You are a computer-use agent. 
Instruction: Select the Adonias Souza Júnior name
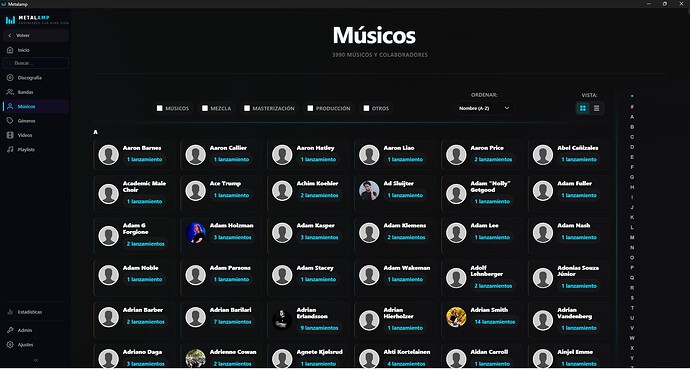pos(578,271)
